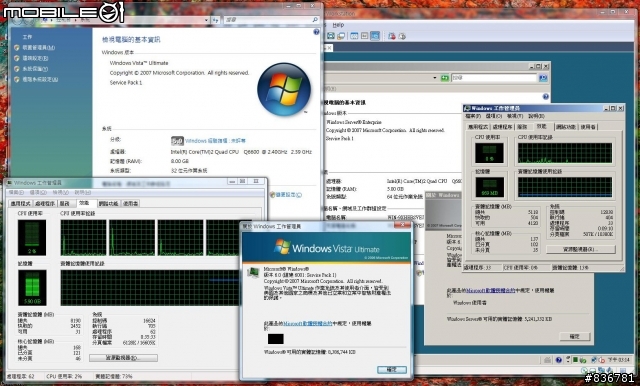Switch to Networking tab in host Task Manager
The height and width of the screenshot is (386, 640).
pos(109,203)
